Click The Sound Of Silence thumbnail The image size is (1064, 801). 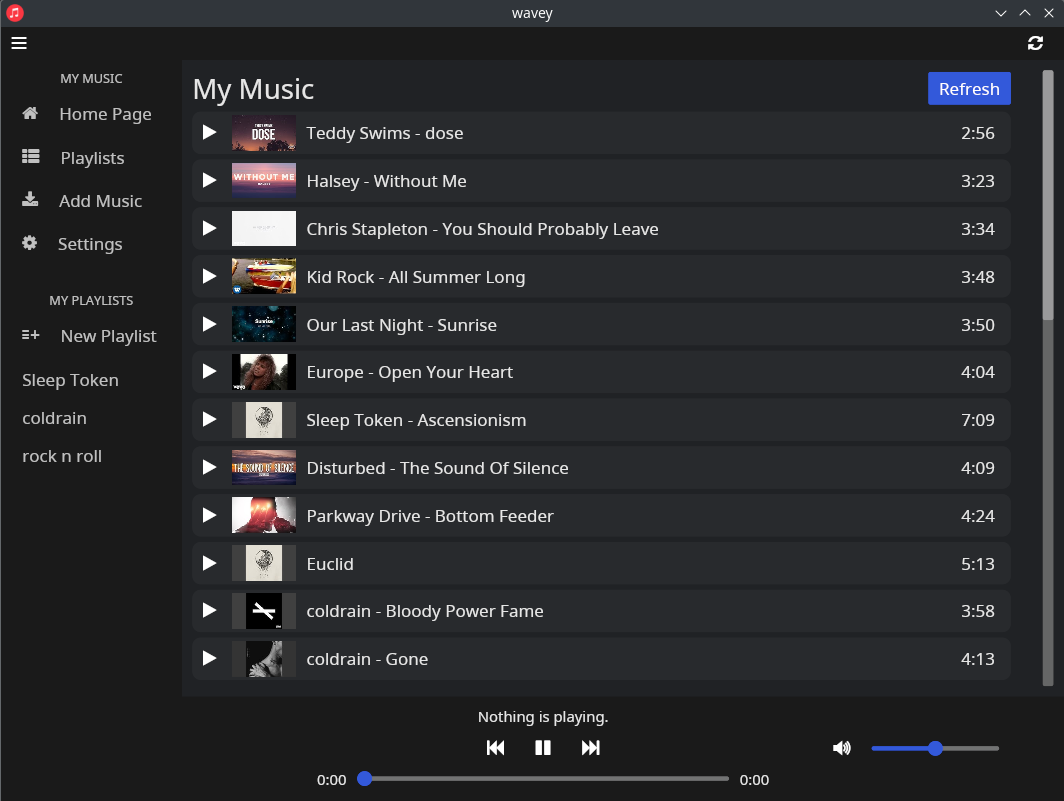pyautogui.click(x=264, y=468)
